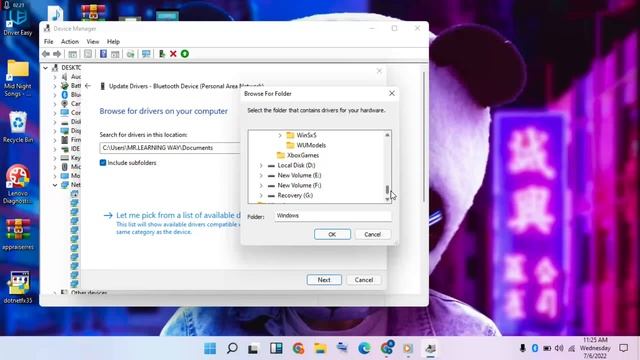
Task: Click scroll-up arrow of folder tree
Action: pos(387,135)
